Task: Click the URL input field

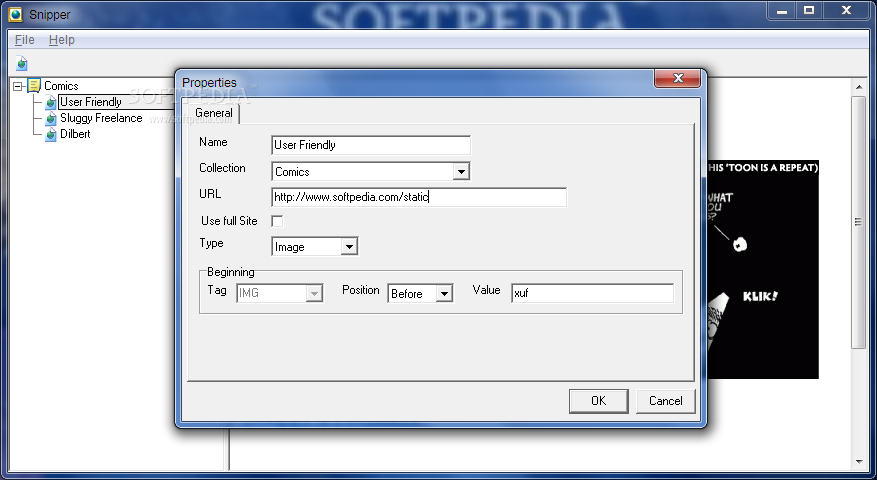Action: (x=419, y=197)
